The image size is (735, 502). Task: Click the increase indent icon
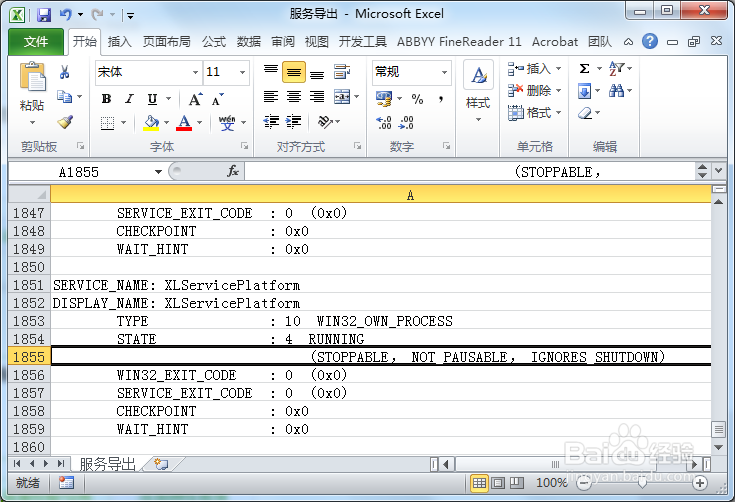(294, 122)
